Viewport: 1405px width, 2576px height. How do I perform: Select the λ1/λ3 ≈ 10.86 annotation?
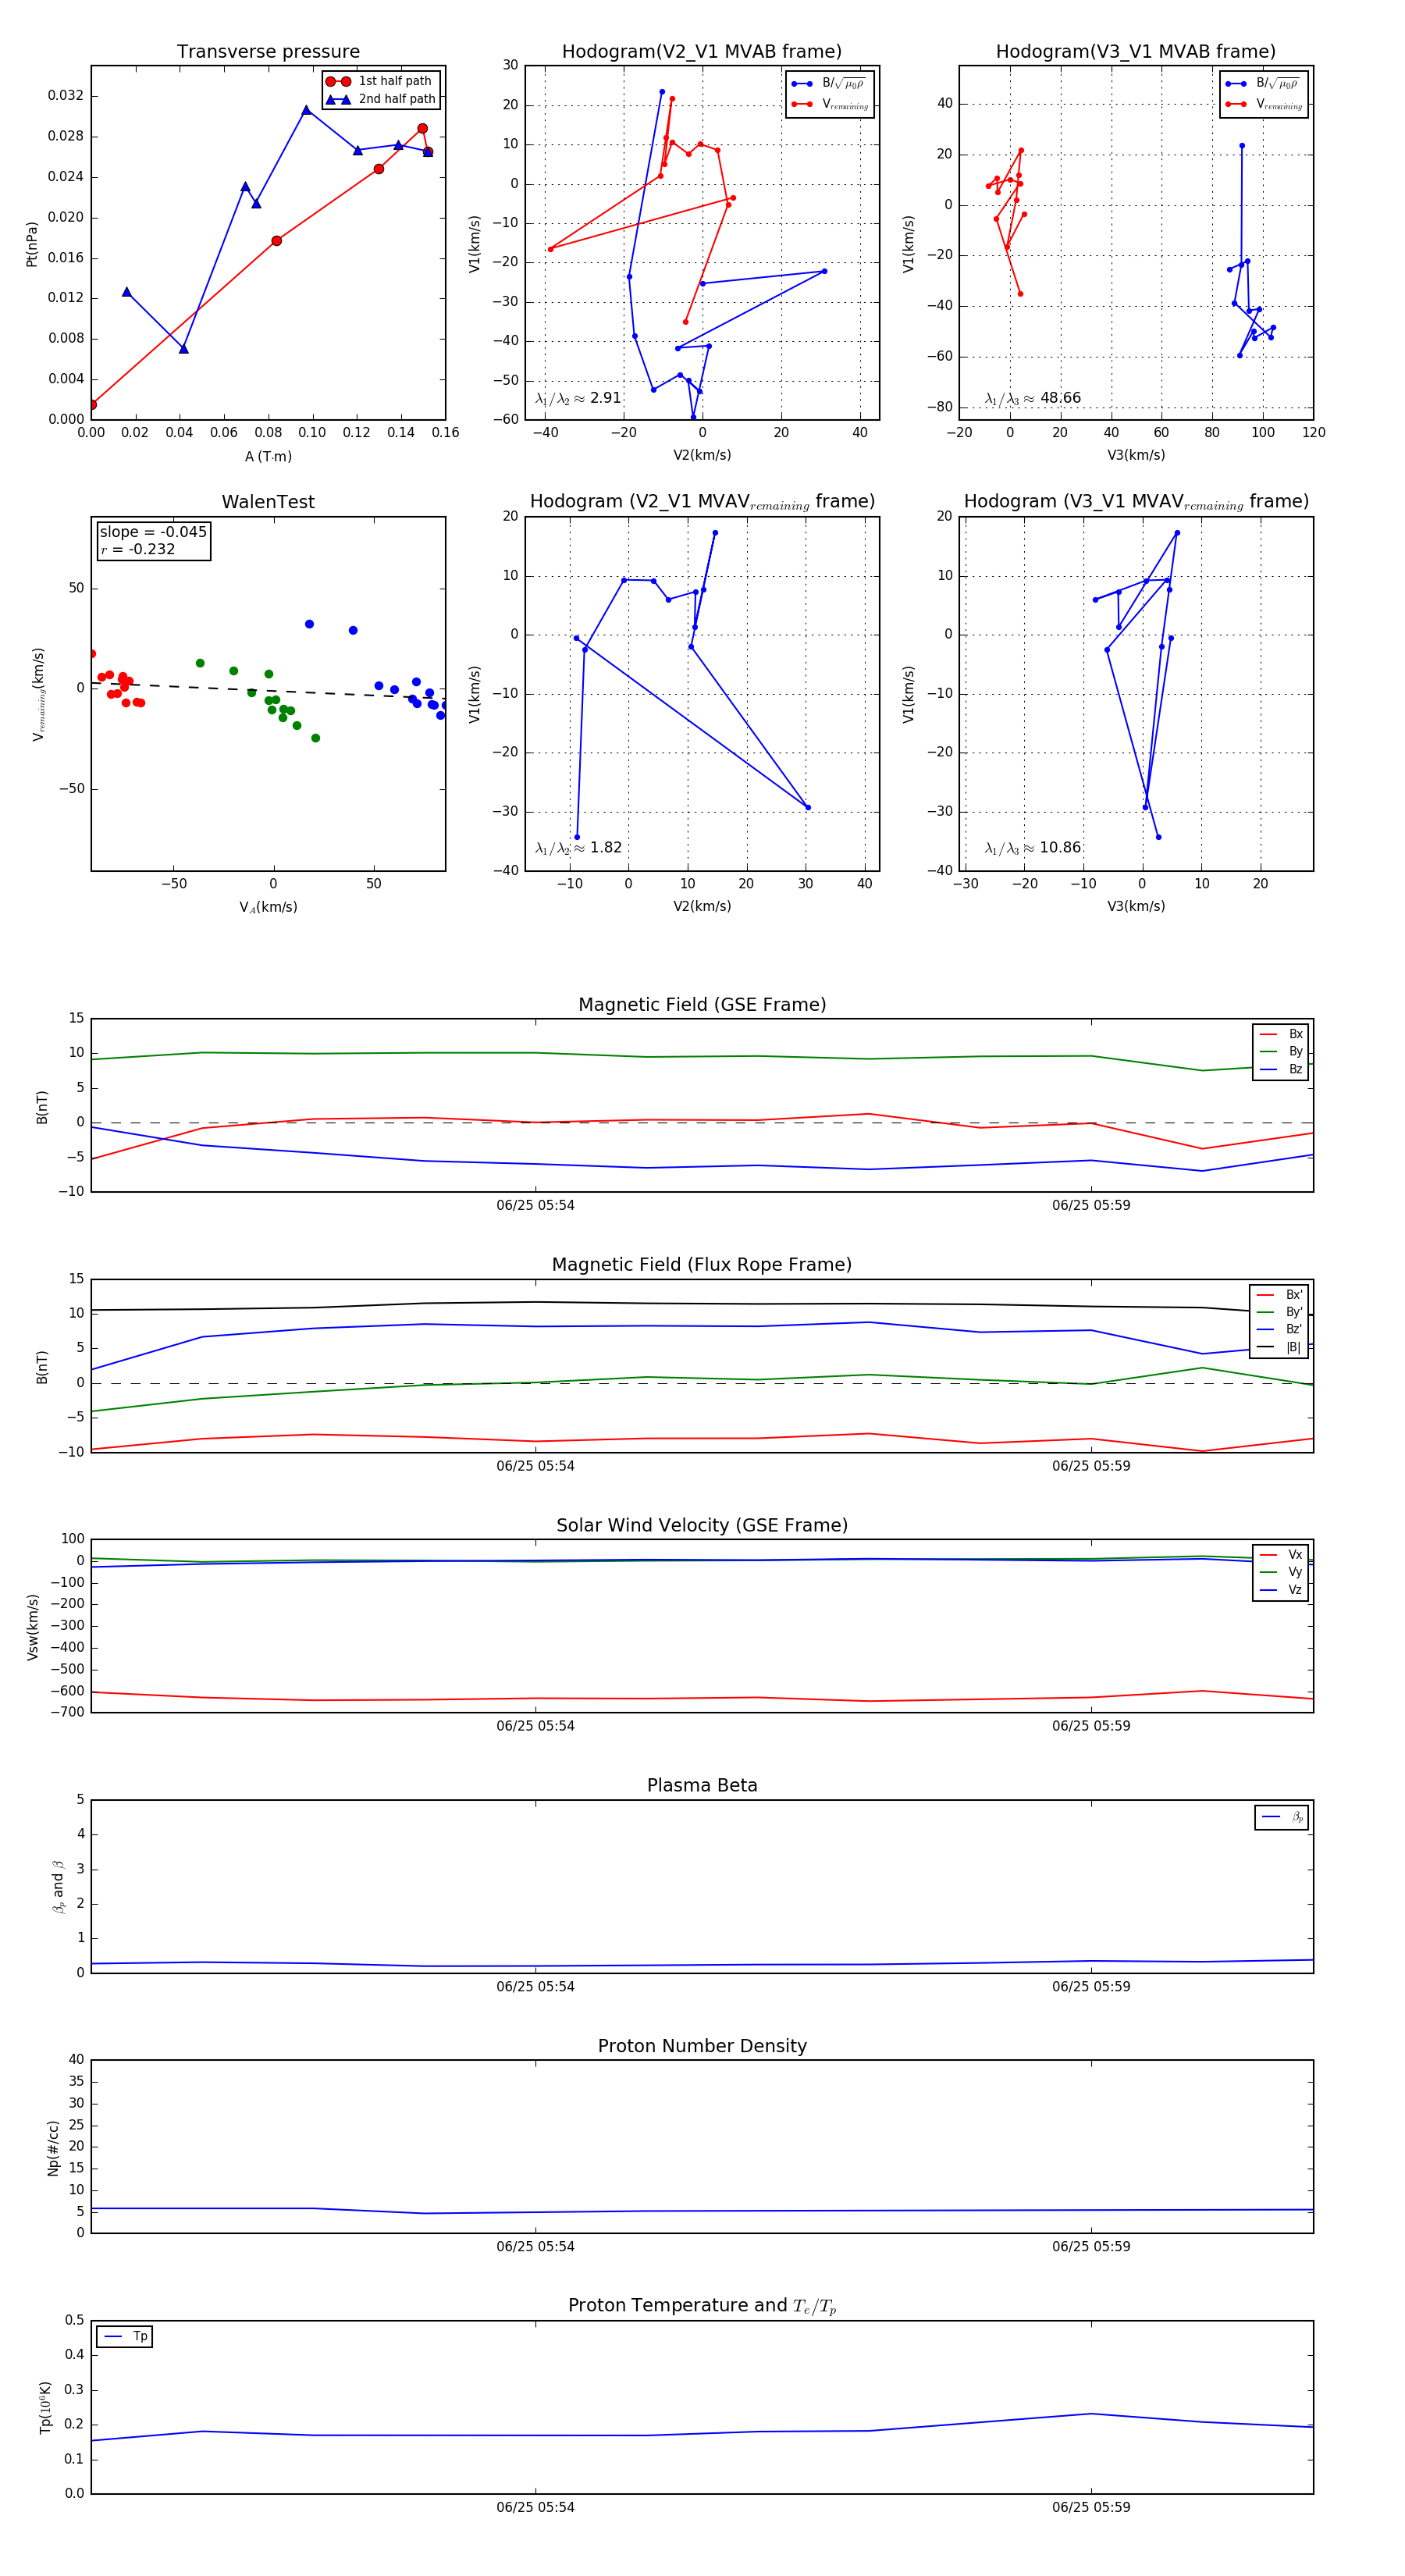[1033, 848]
